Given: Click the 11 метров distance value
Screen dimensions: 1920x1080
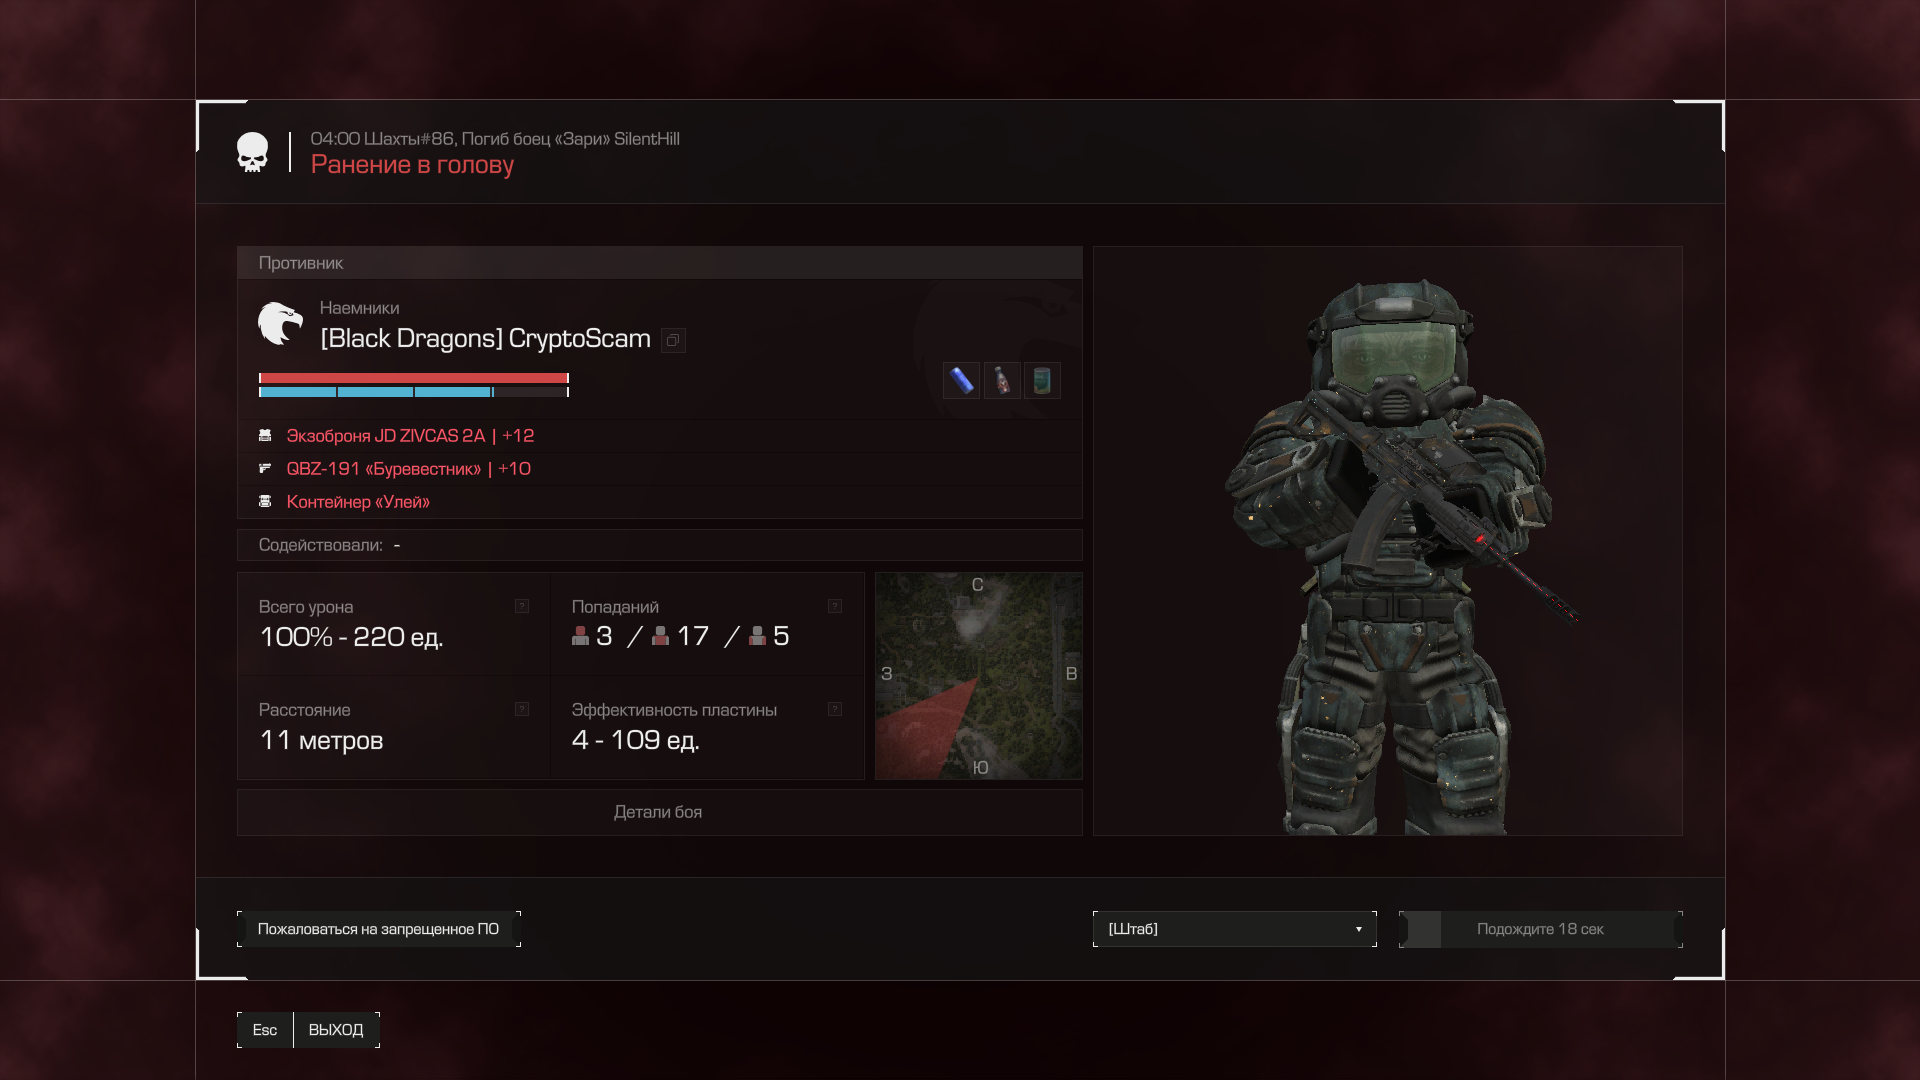Looking at the screenshot, I should (x=321, y=741).
